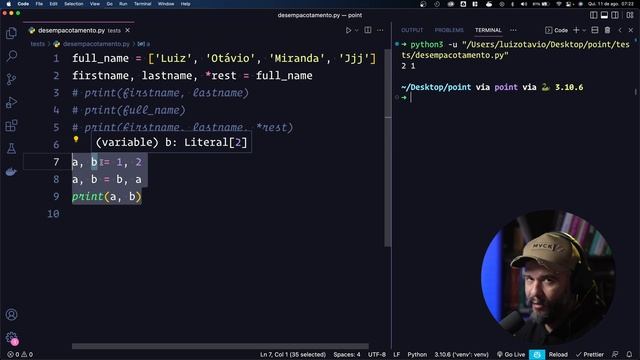
Task: Click Reload in the status bar
Action: [x=558, y=354]
